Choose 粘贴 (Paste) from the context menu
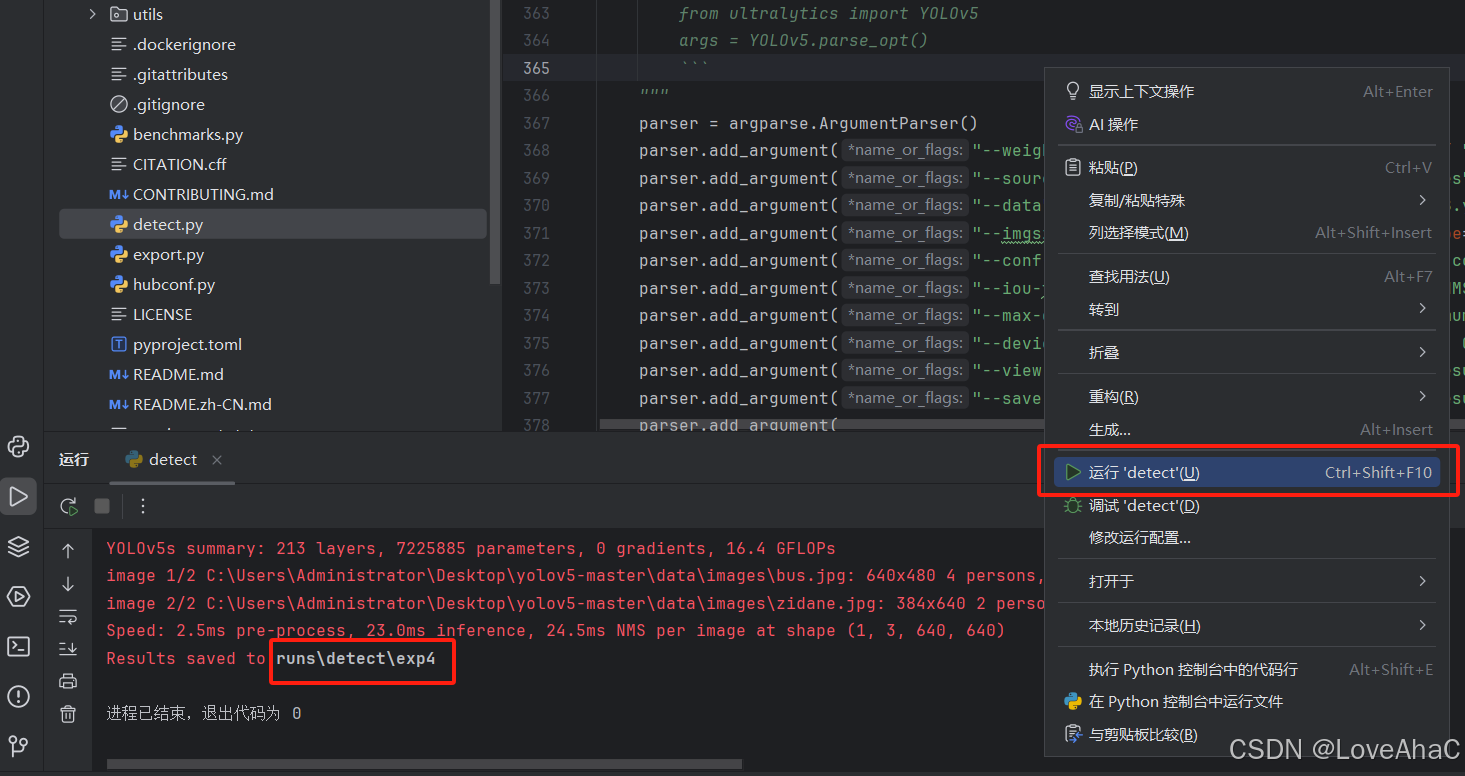The height and width of the screenshot is (776, 1465). pos(1247,167)
